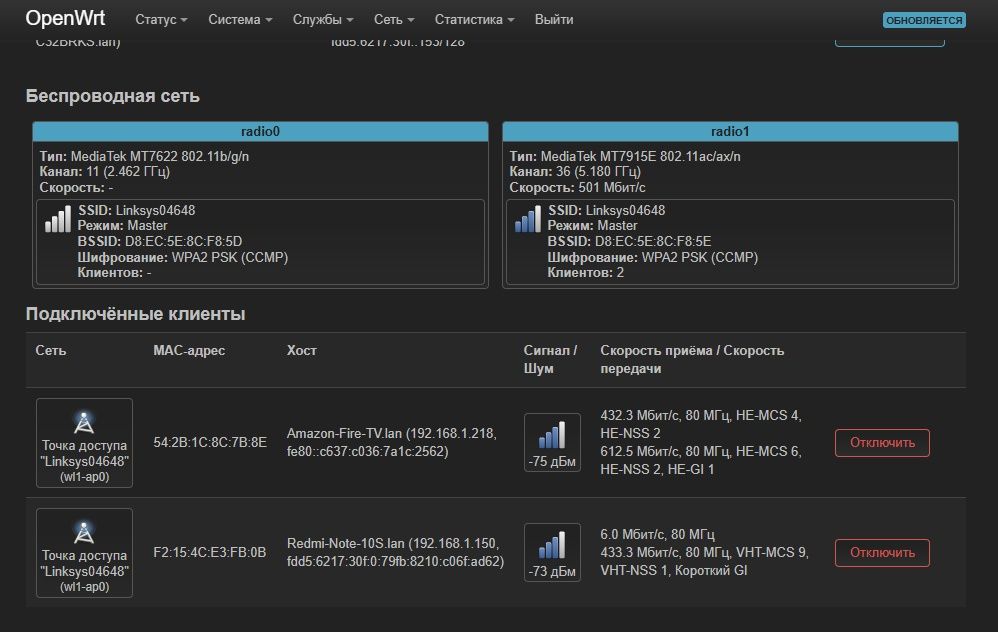The height and width of the screenshot is (632, 998).
Task: Click the MAC-адрес column header
Action: point(189,351)
